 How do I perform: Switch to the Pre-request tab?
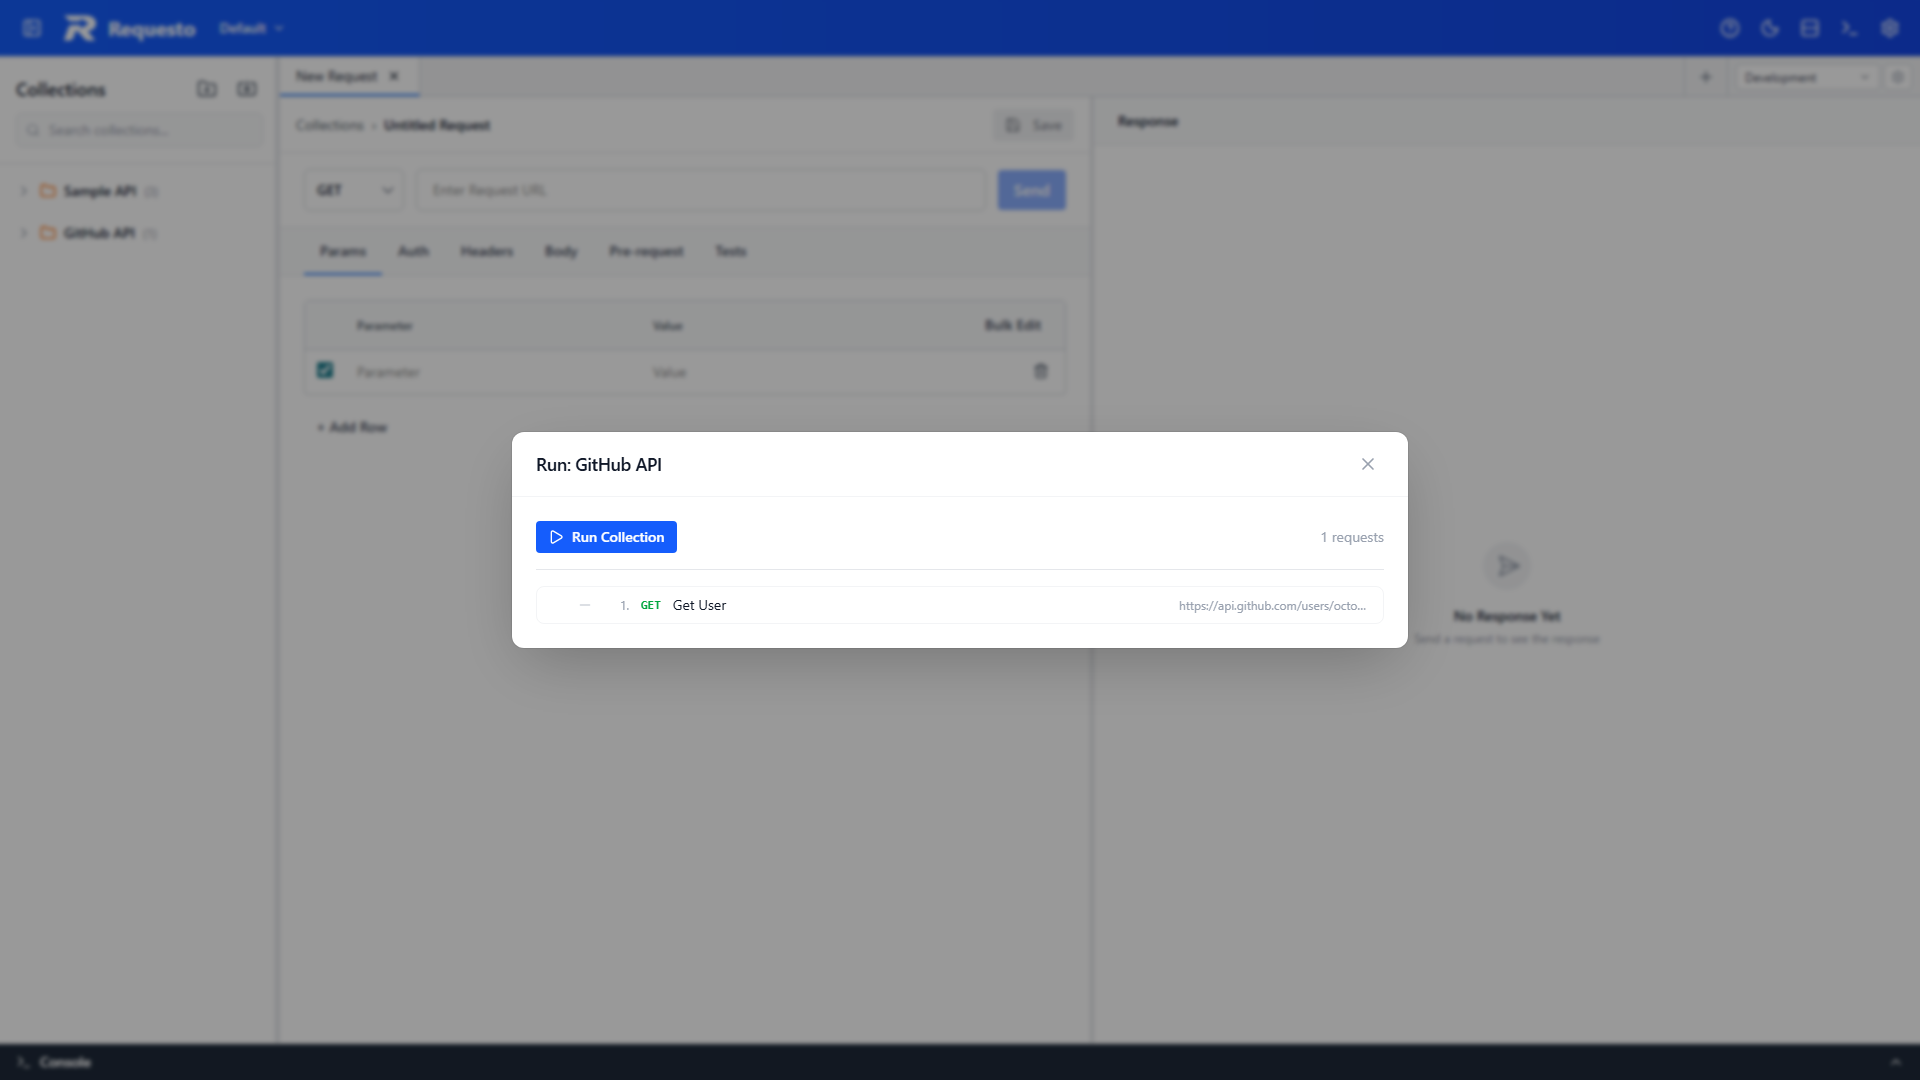(x=646, y=251)
